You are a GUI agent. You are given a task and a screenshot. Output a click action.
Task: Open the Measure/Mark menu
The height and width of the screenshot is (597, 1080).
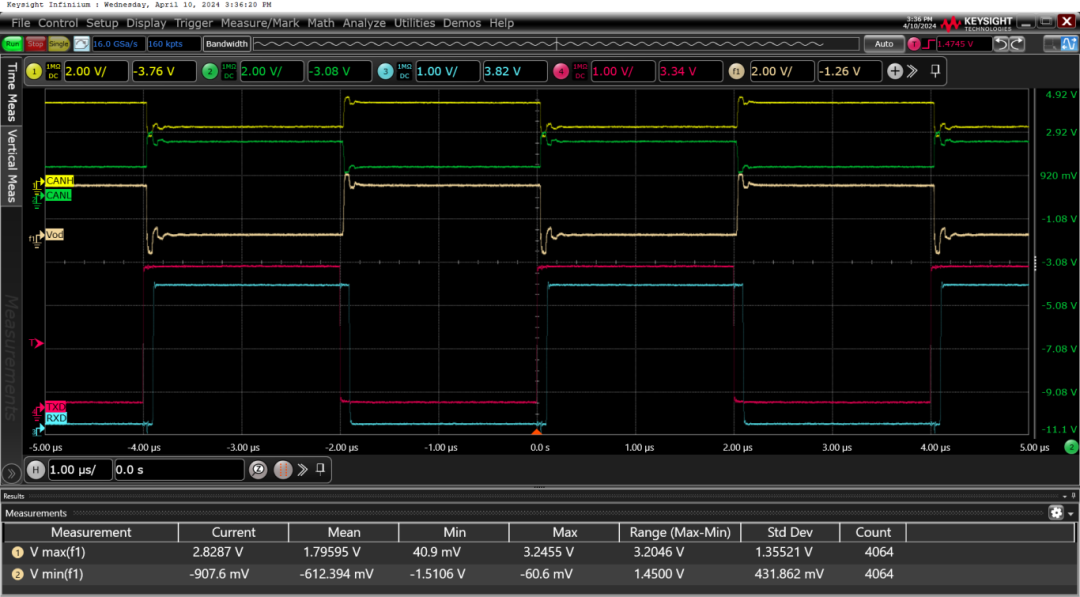(260, 22)
